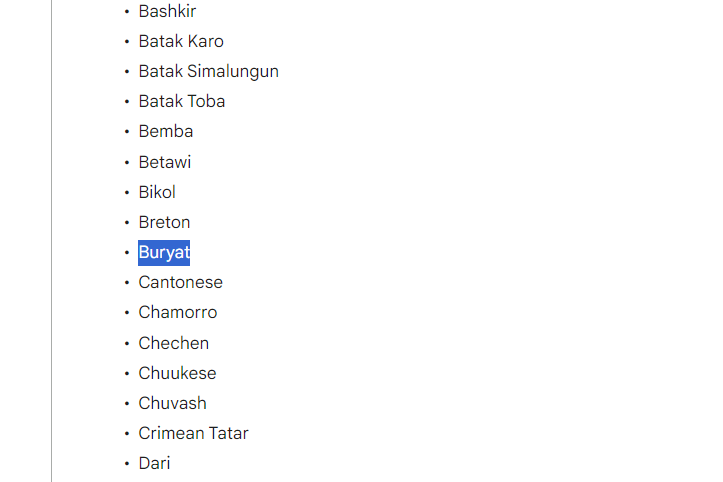
Task: Click the bullet point beside Bashkir
Action: [x=127, y=11]
